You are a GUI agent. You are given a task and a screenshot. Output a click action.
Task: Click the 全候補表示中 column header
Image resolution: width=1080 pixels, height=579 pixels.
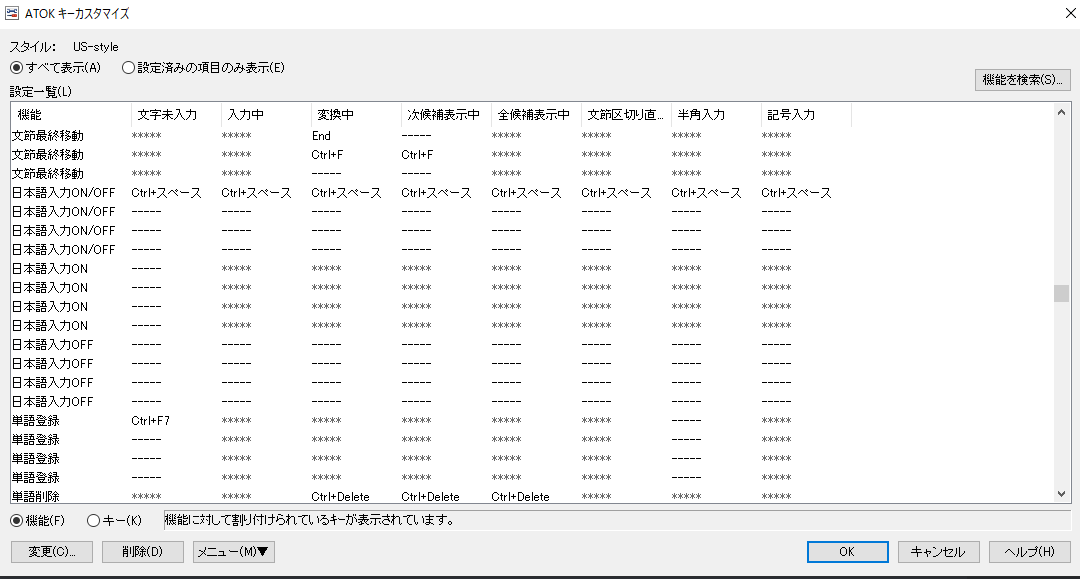point(536,115)
